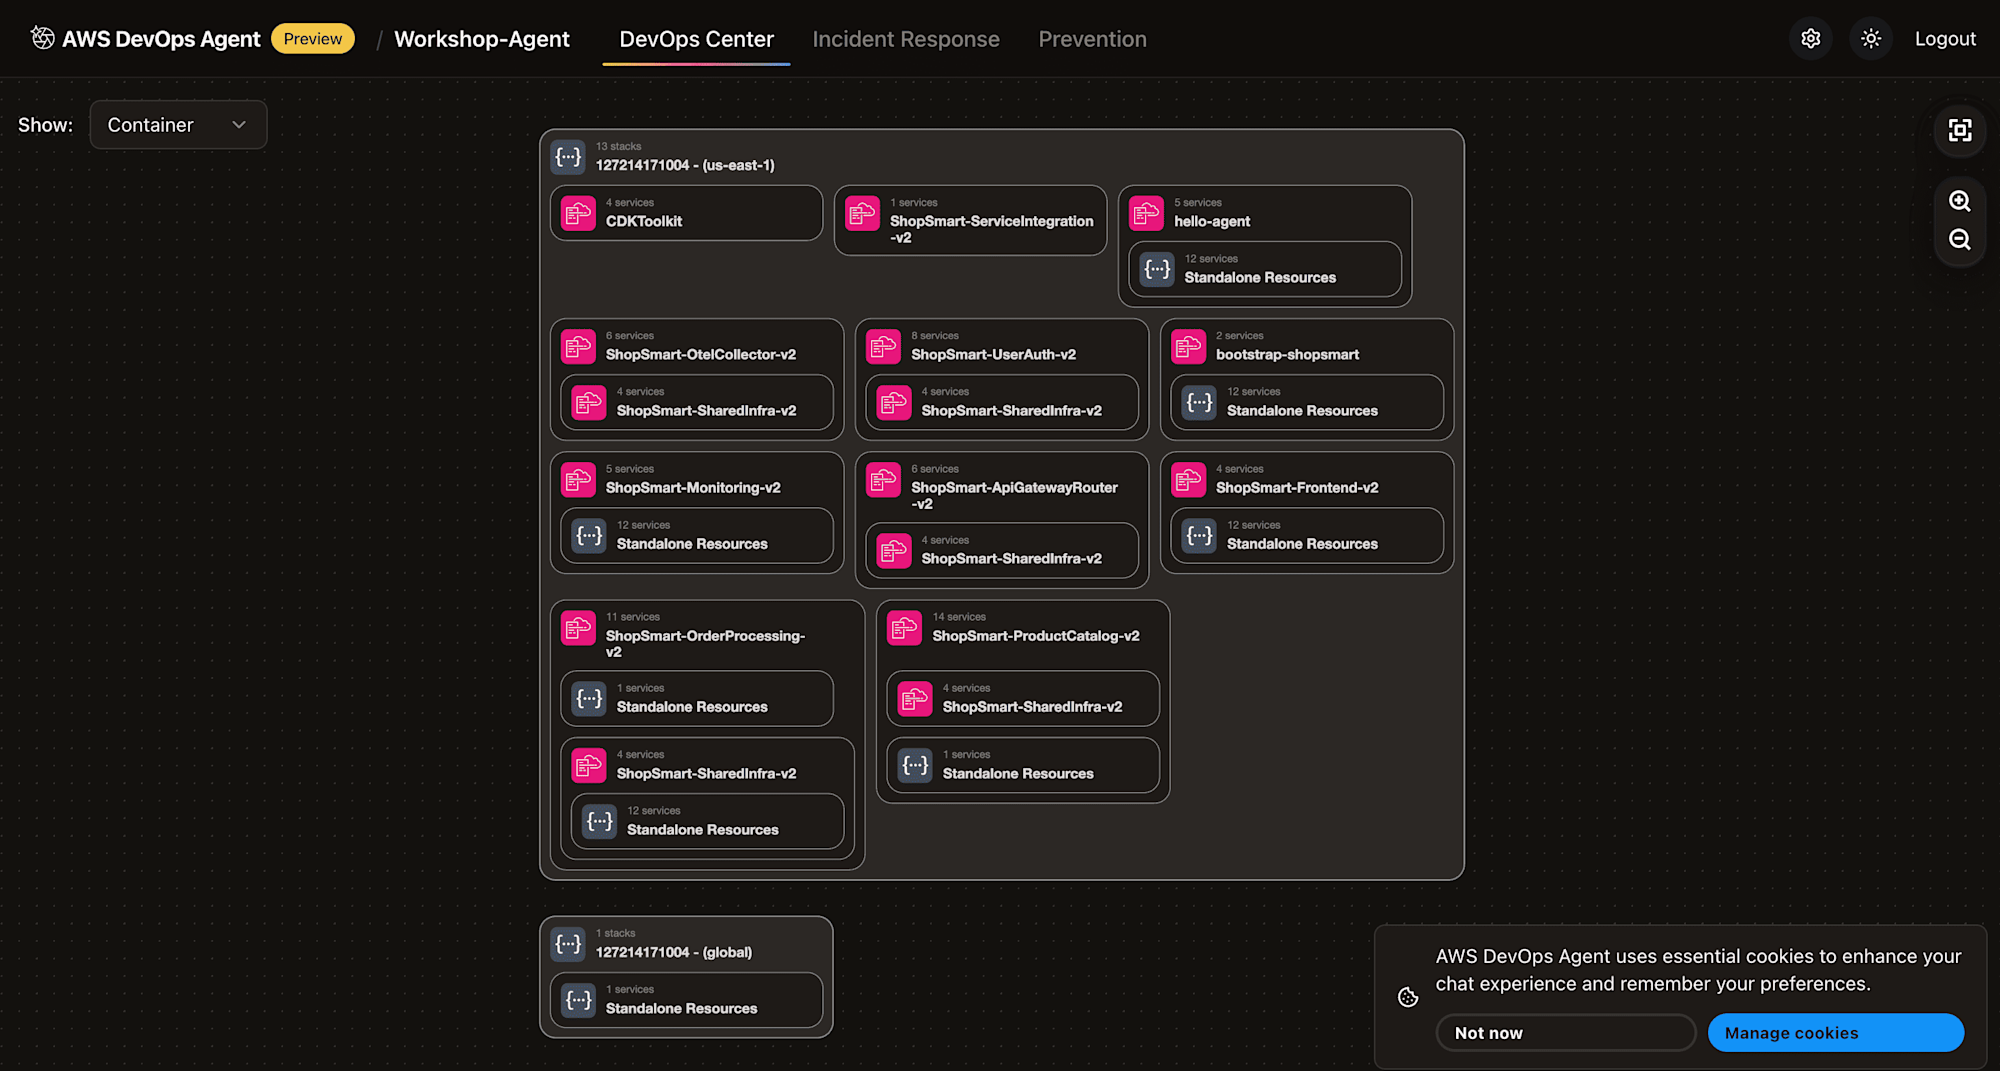Open the settings gear icon

(1811, 39)
